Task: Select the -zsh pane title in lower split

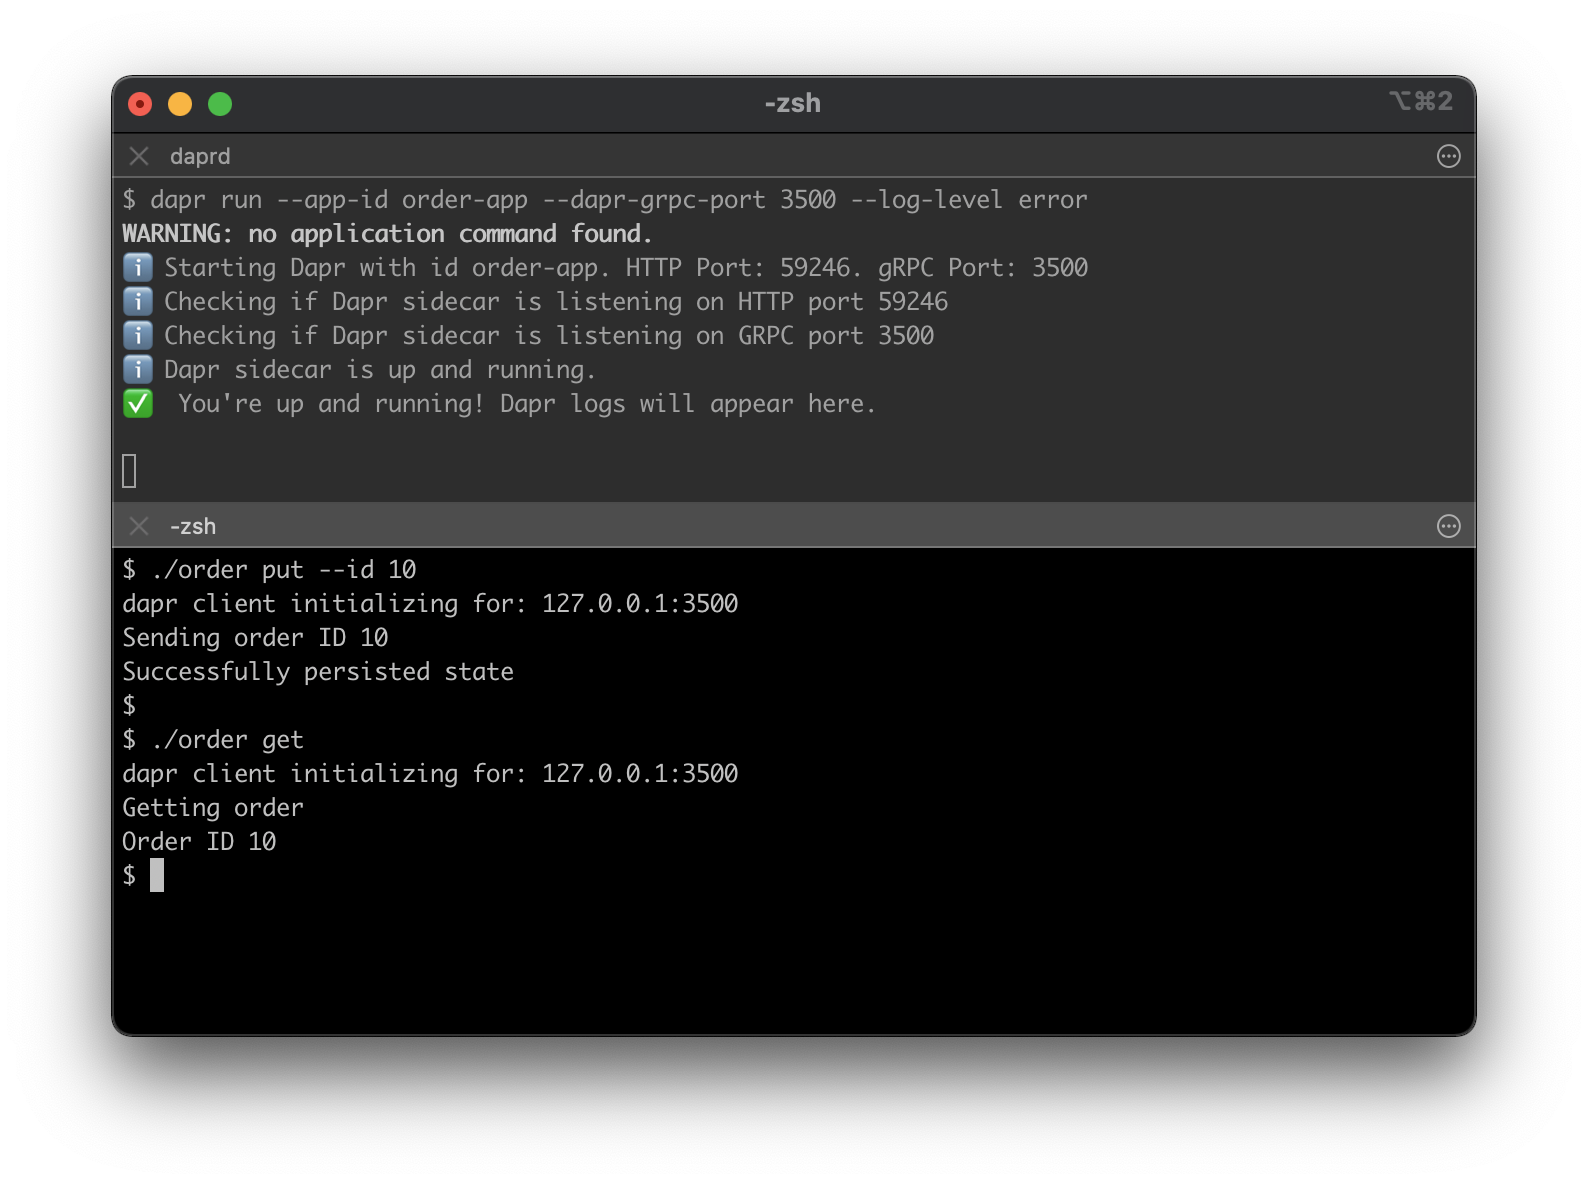Action: pos(193,526)
